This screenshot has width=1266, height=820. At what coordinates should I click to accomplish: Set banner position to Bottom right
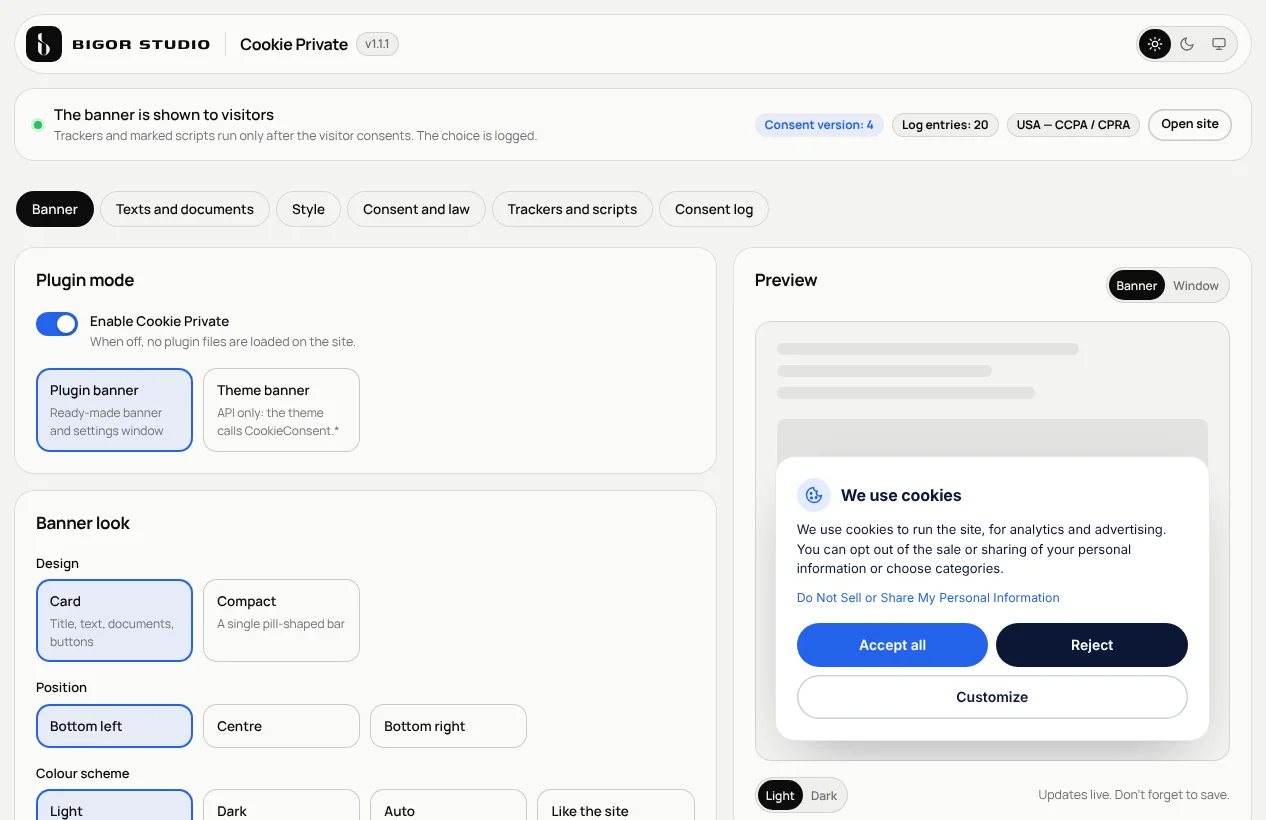(448, 726)
